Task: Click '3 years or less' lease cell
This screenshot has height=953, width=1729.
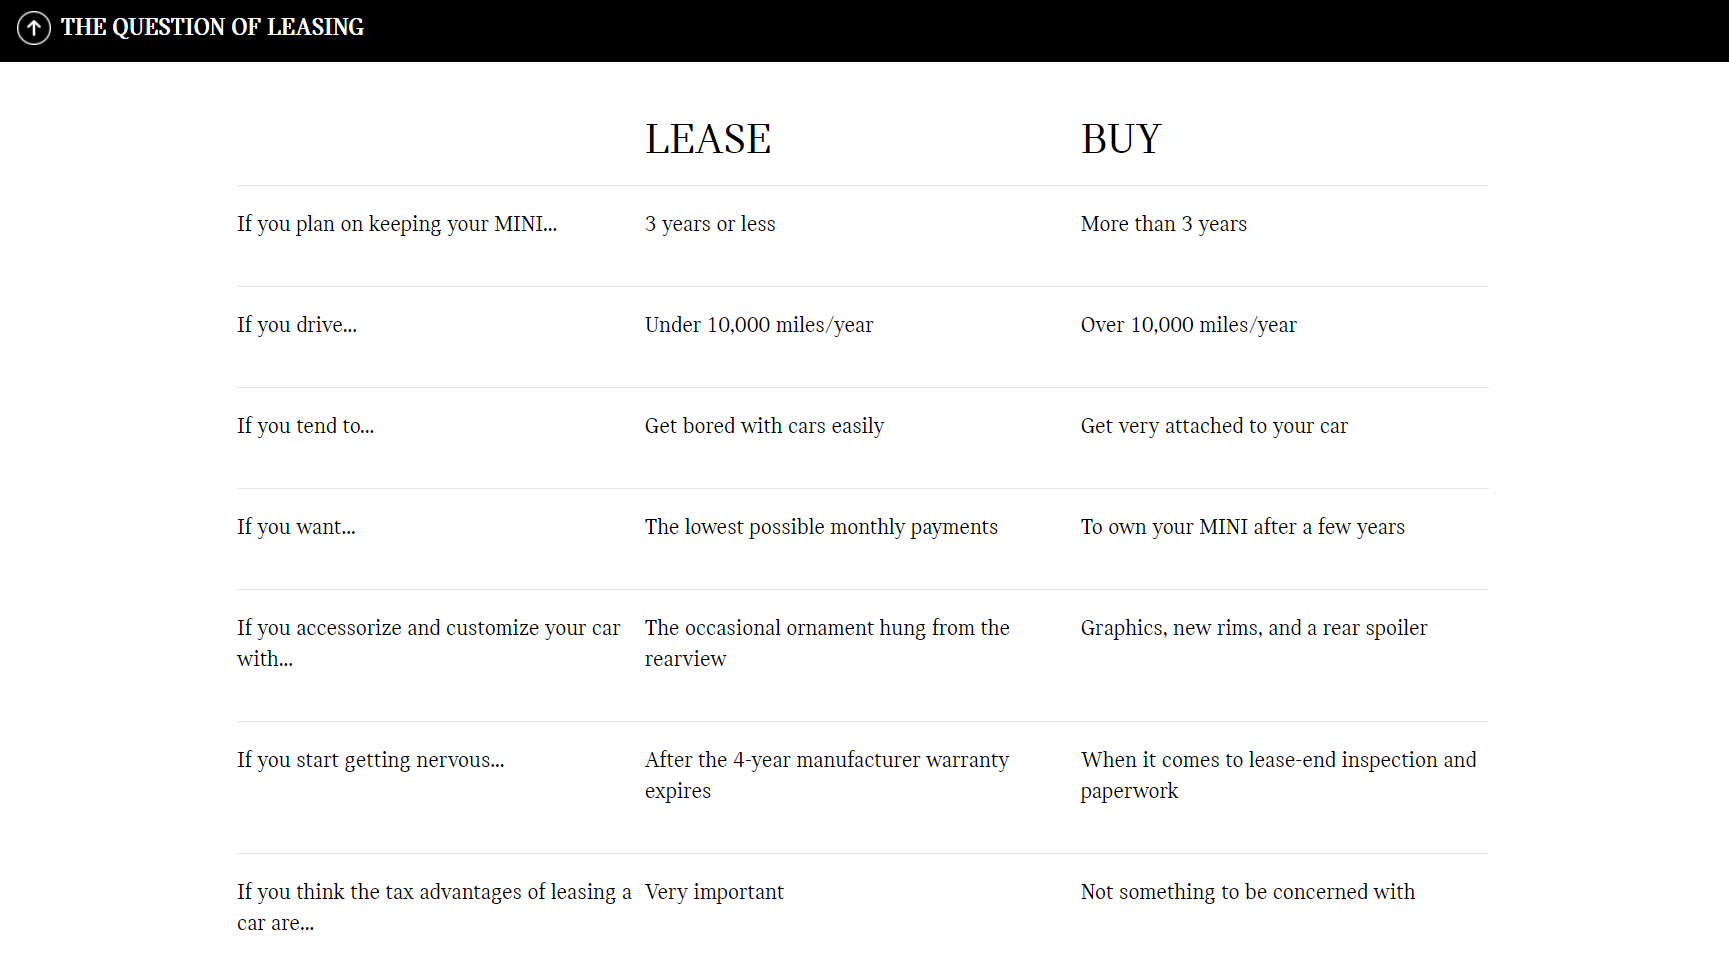Action: [x=710, y=224]
